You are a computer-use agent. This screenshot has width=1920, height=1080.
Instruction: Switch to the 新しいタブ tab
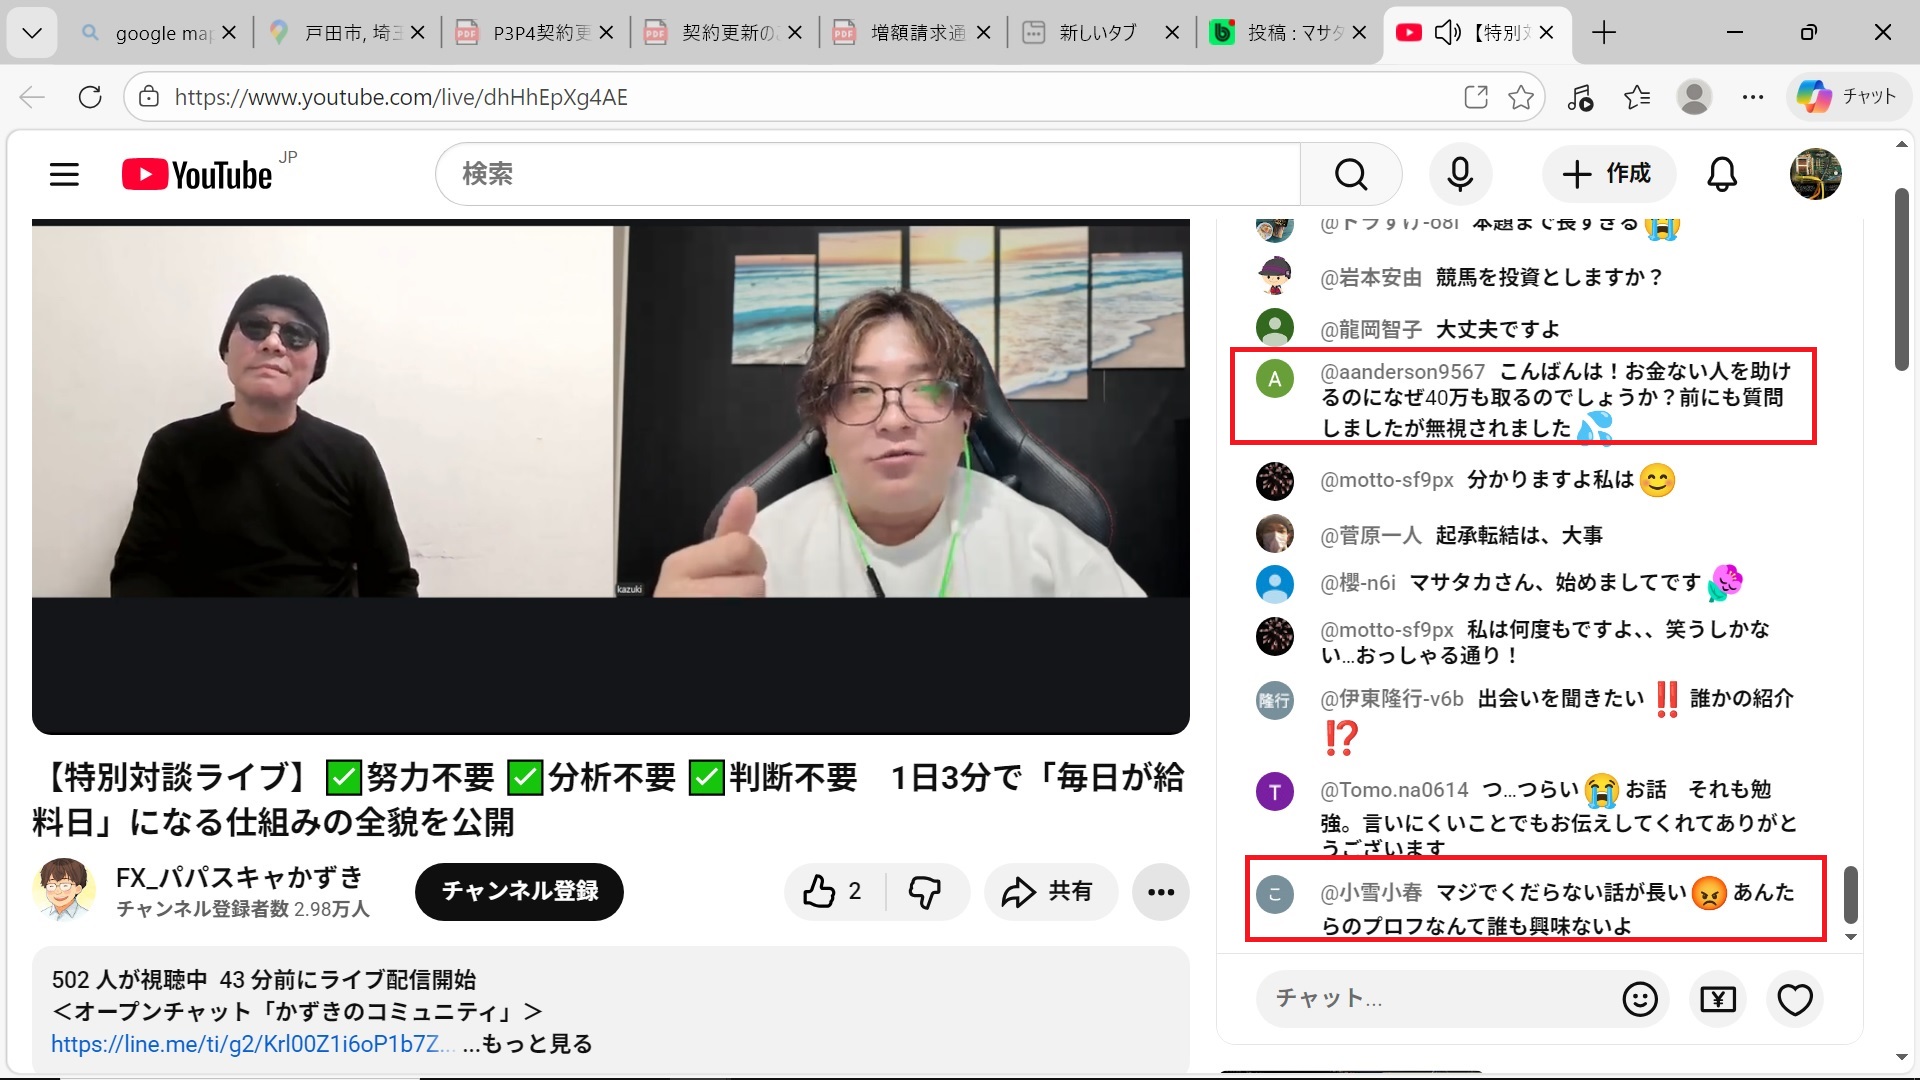coord(1097,33)
